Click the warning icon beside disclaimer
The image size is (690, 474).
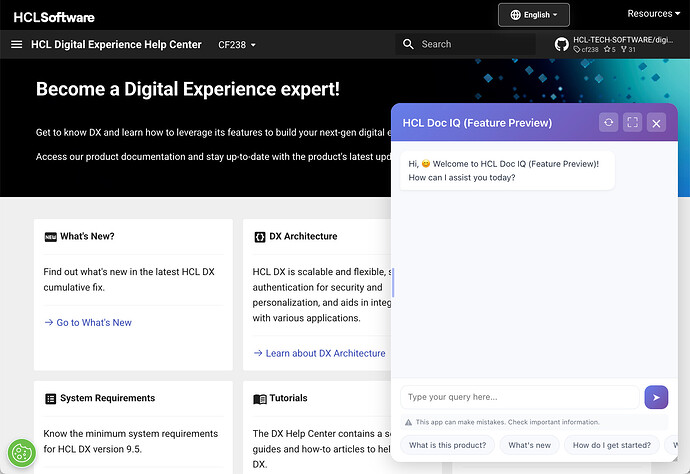click(408, 422)
